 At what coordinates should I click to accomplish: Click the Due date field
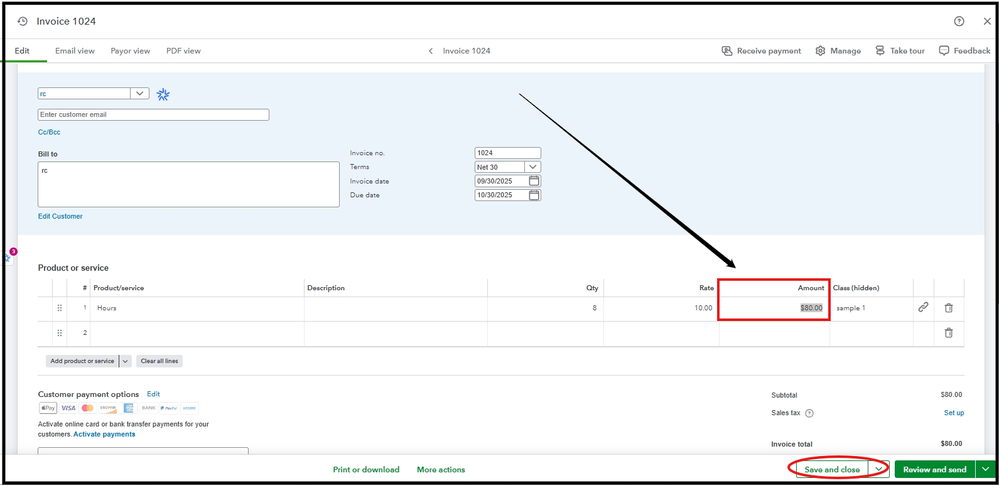[x=501, y=195]
